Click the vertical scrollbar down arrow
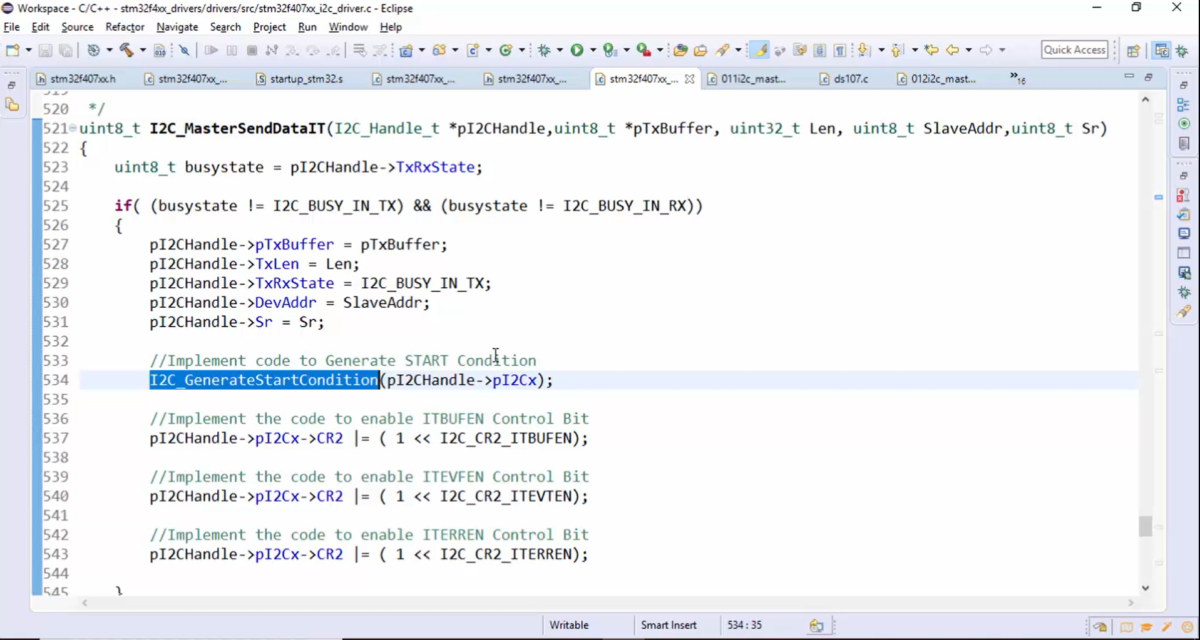 pos(1145,588)
